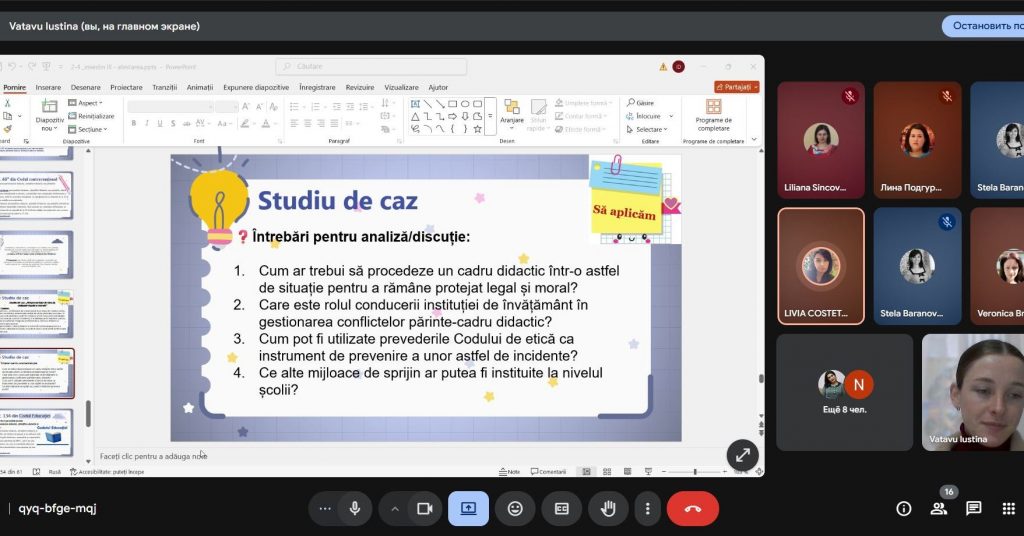
Task: Click the red leave call button
Action: click(x=692, y=508)
